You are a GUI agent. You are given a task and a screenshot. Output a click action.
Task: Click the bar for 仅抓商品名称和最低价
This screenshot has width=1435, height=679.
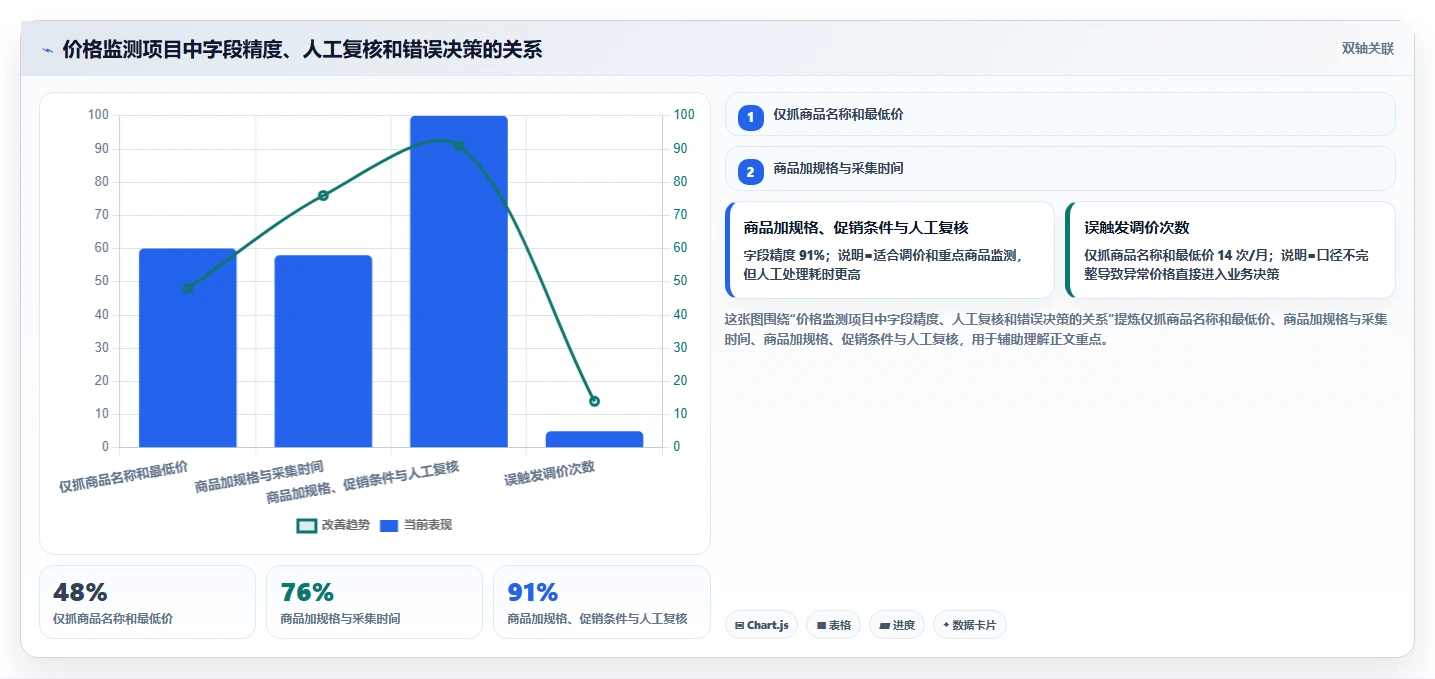point(187,348)
